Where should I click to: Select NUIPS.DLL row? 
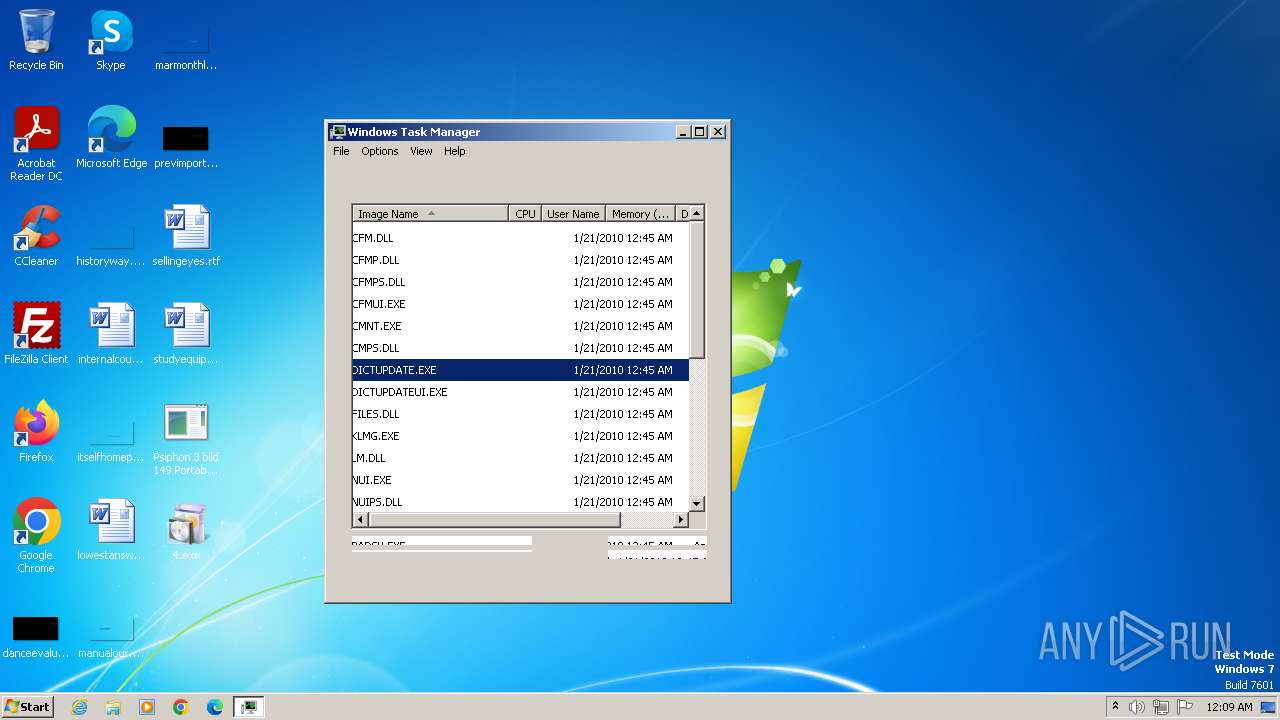pyautogui.click(x=520, y=502)
